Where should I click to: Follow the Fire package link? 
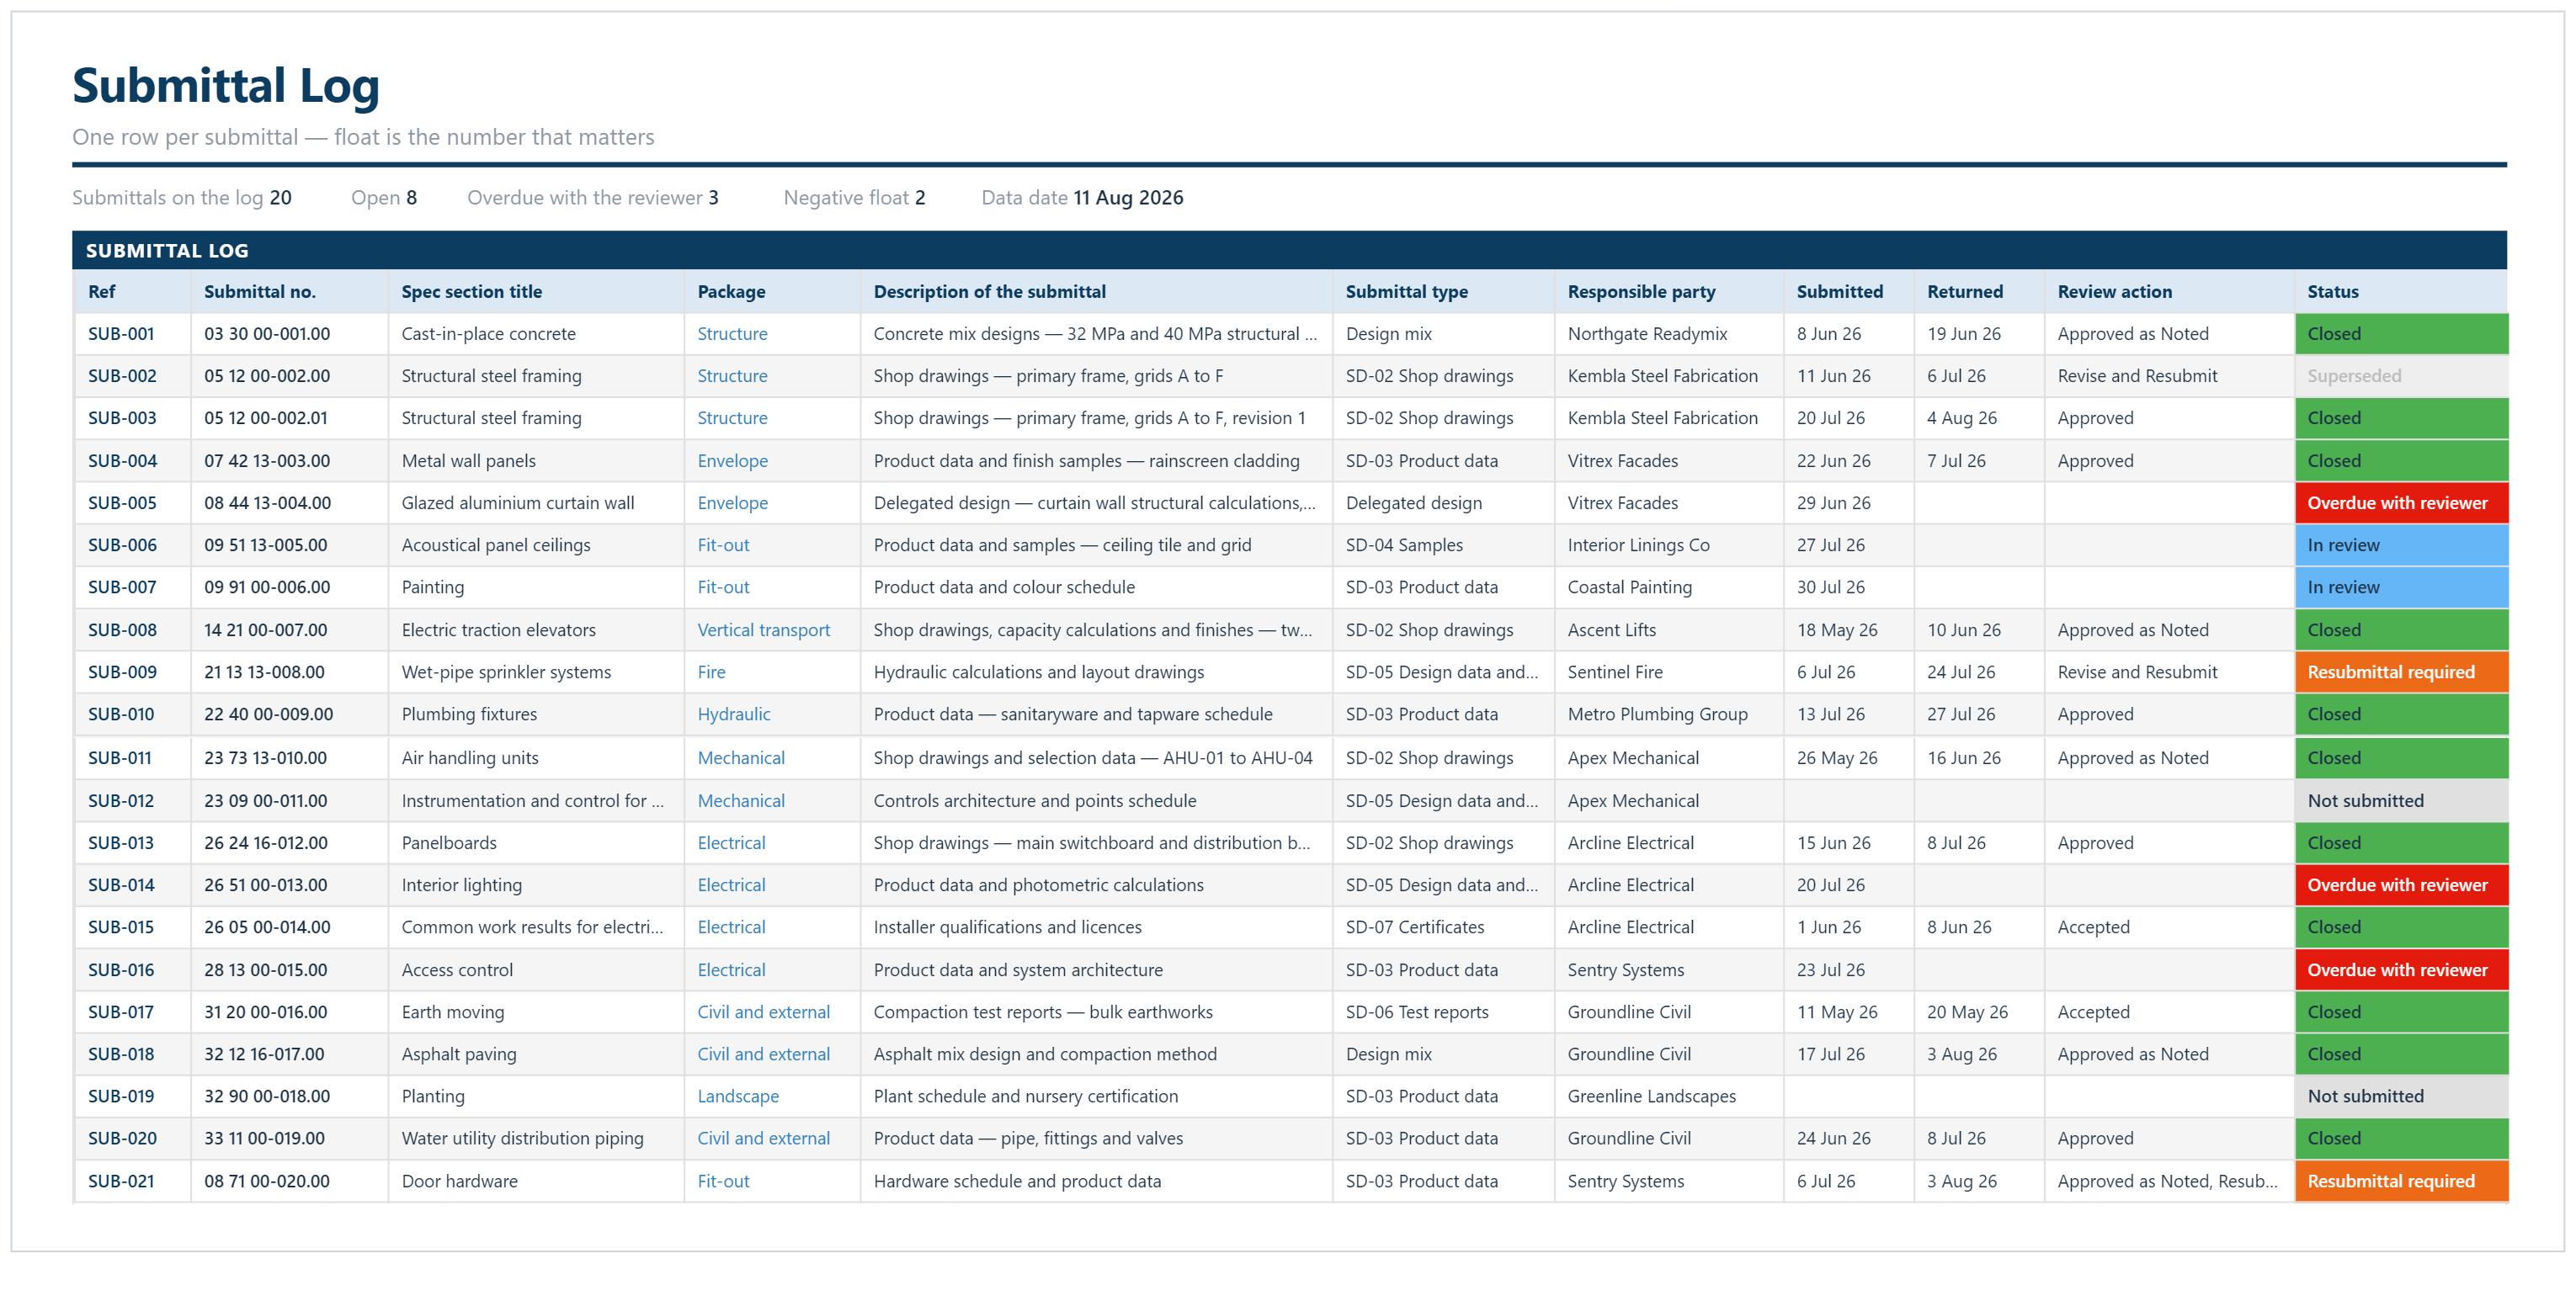711,672
